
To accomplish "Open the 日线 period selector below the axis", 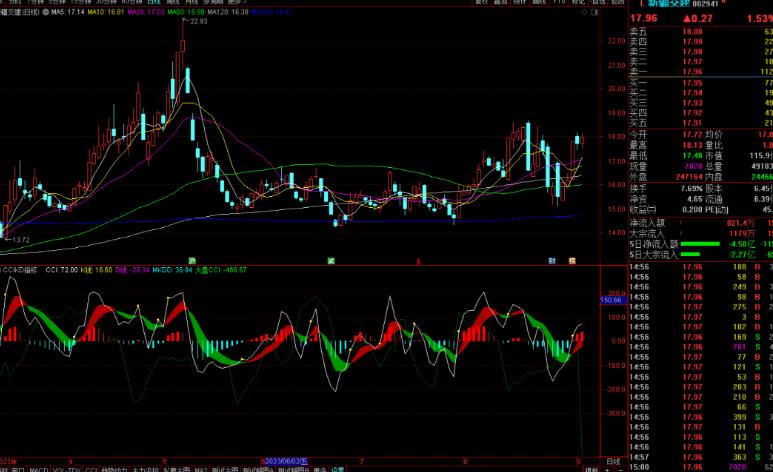I will 613,462.
